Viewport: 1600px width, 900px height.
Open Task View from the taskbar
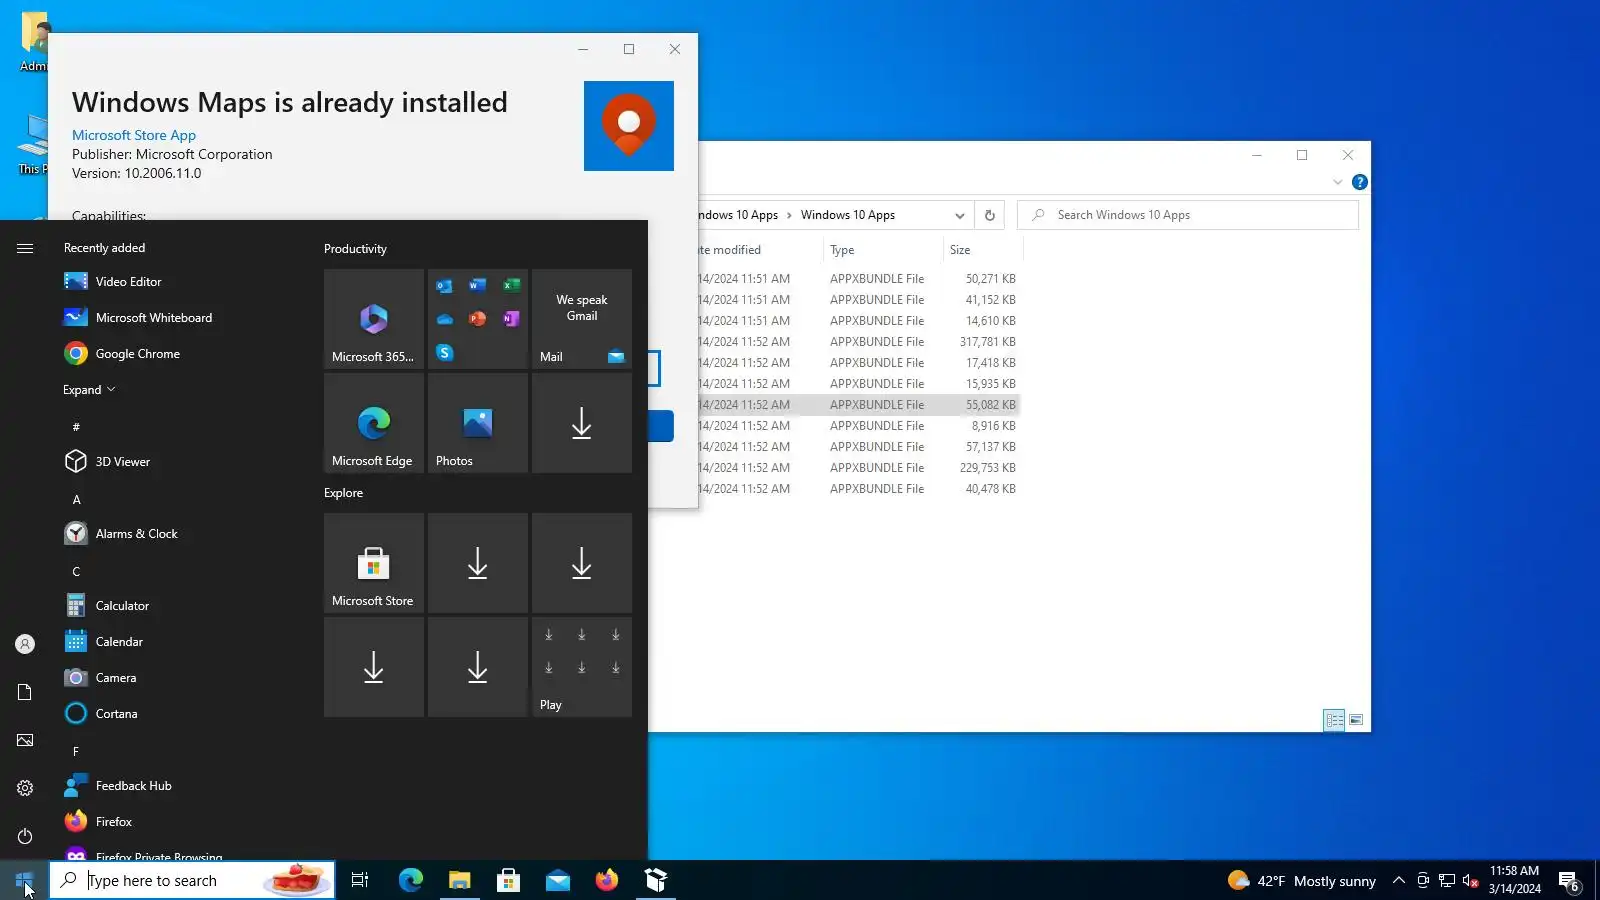pyautogui.click(x=360, y=880)
